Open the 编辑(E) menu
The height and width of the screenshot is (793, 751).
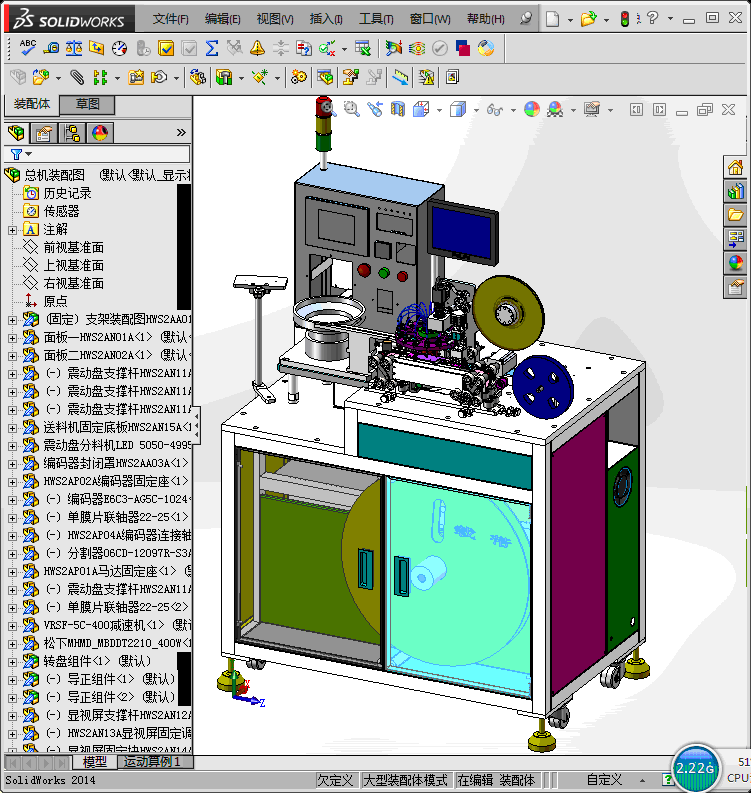click(x=223, y=19)
